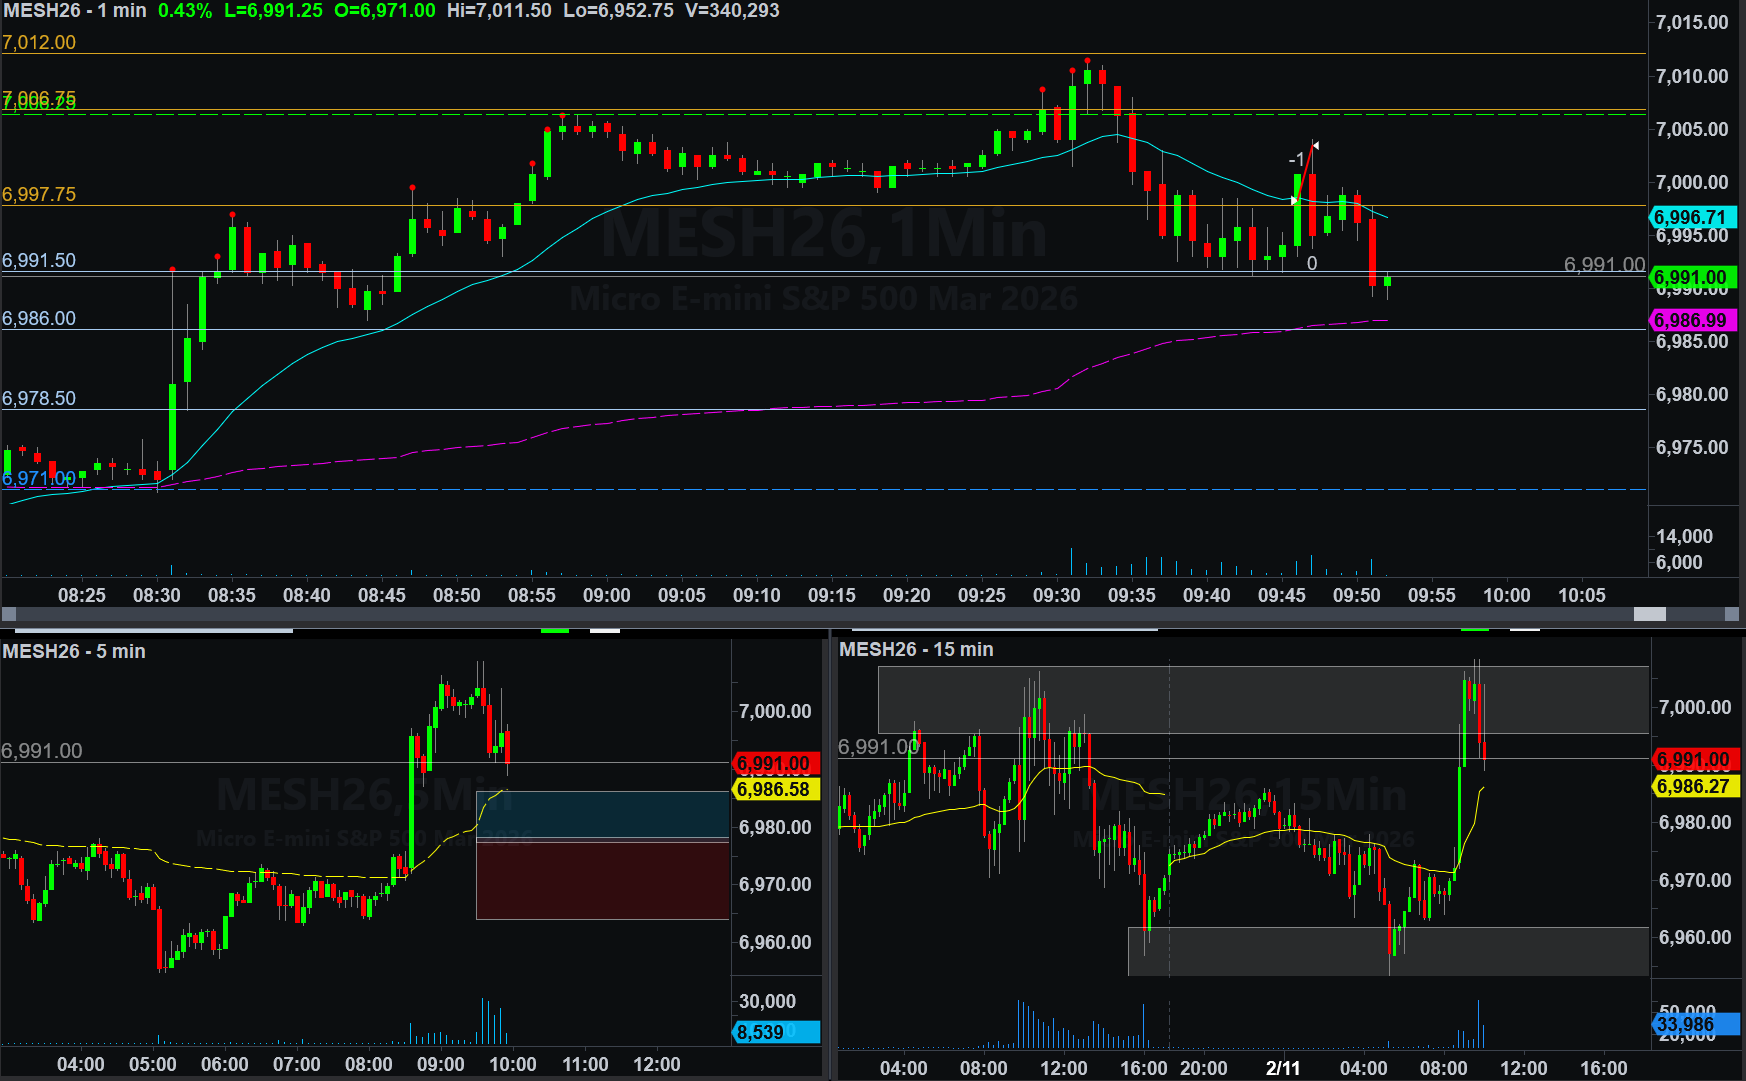Select the teal profit zone on the 5 min chart

(603, 814)
